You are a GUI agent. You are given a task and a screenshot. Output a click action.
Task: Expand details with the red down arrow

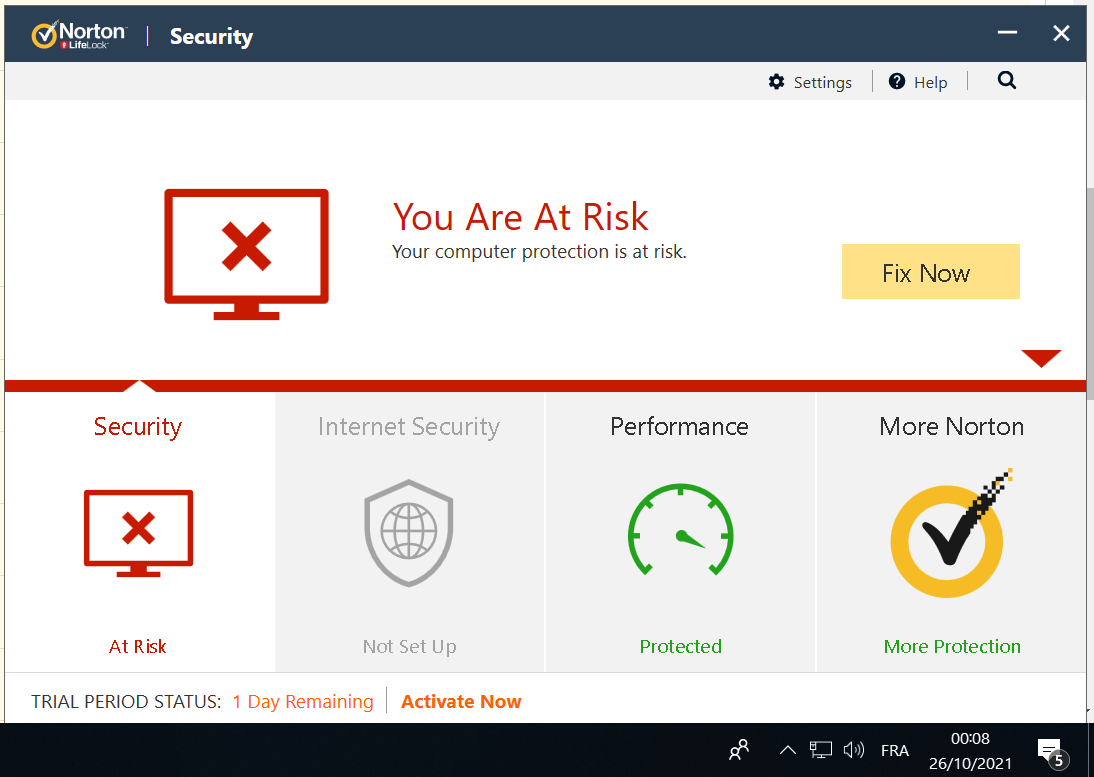[1041, 358]
